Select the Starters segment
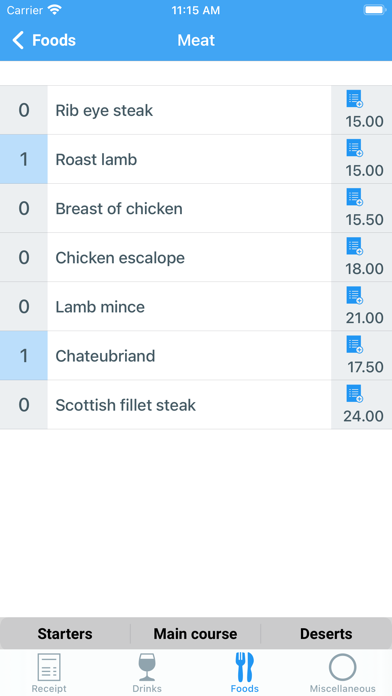392x696 pixels. coord(65,634)
